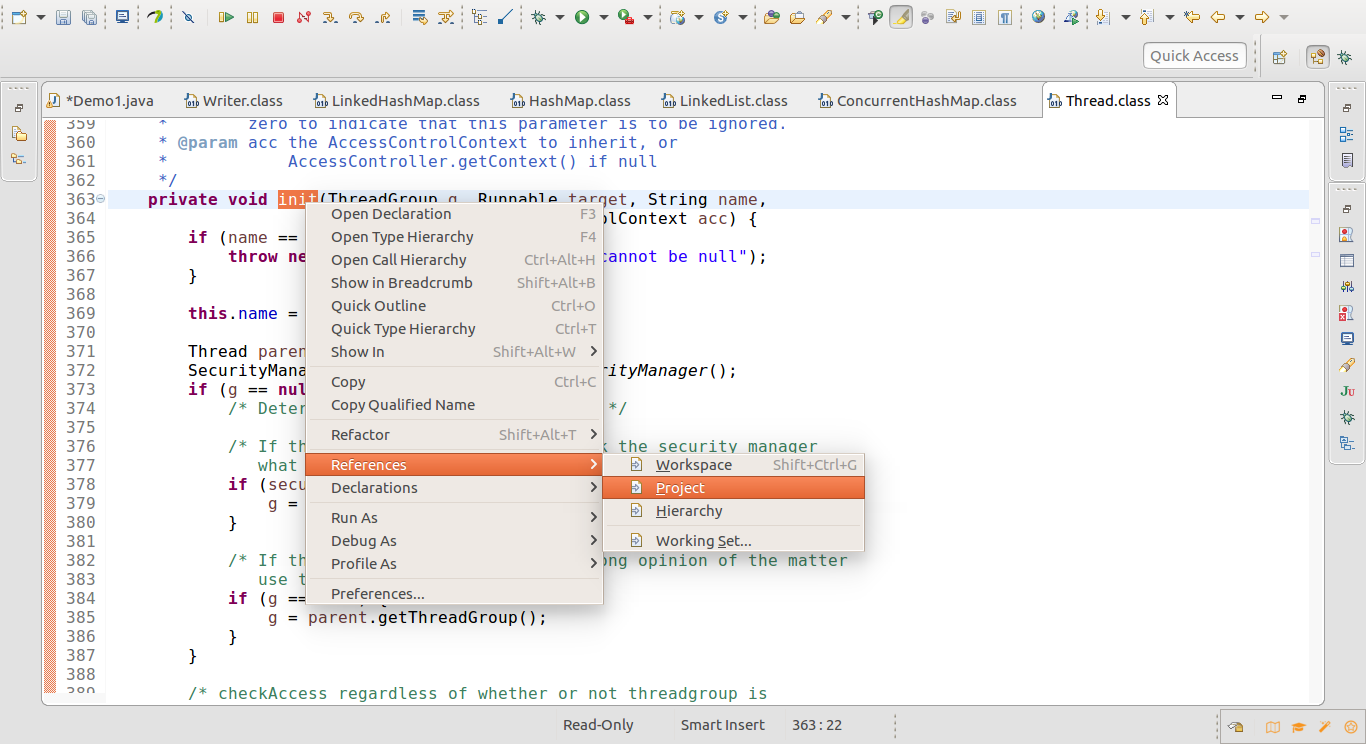Click the Resume debug button

(x=226, y=17)
